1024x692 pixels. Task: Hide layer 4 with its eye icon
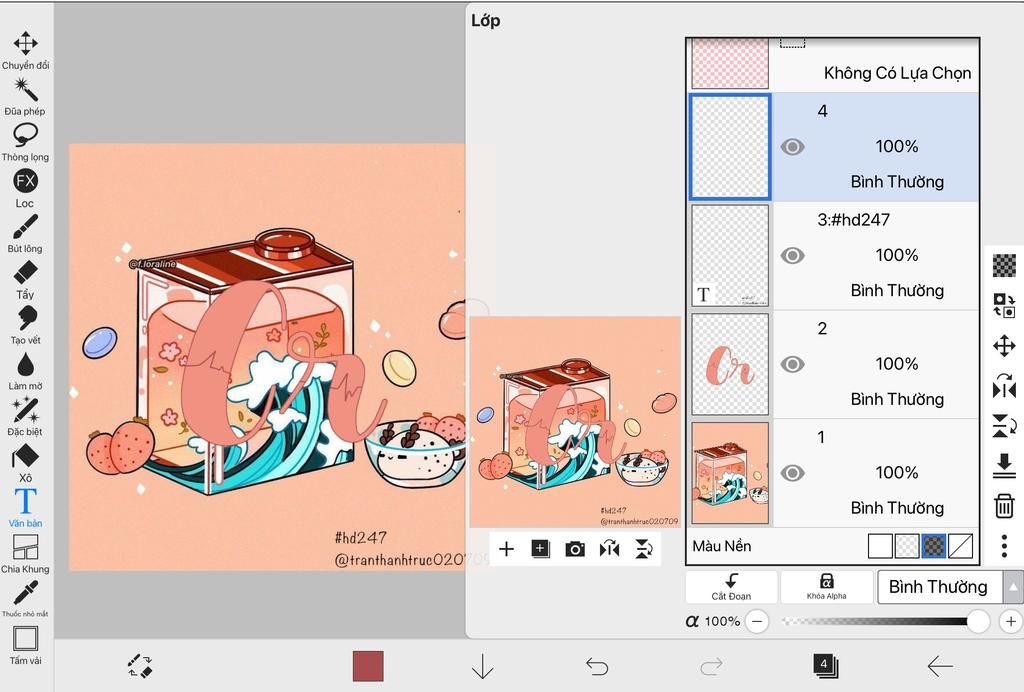(x=792, y=147)
